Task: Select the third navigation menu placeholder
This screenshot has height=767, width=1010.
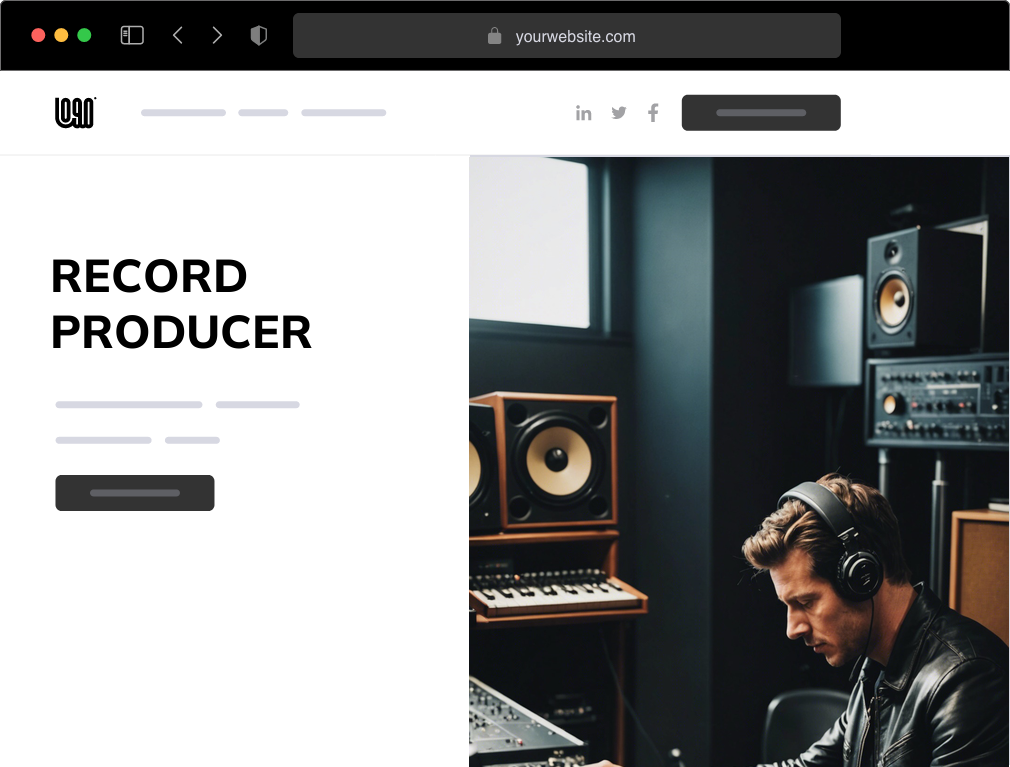Action: click(344, 113)
